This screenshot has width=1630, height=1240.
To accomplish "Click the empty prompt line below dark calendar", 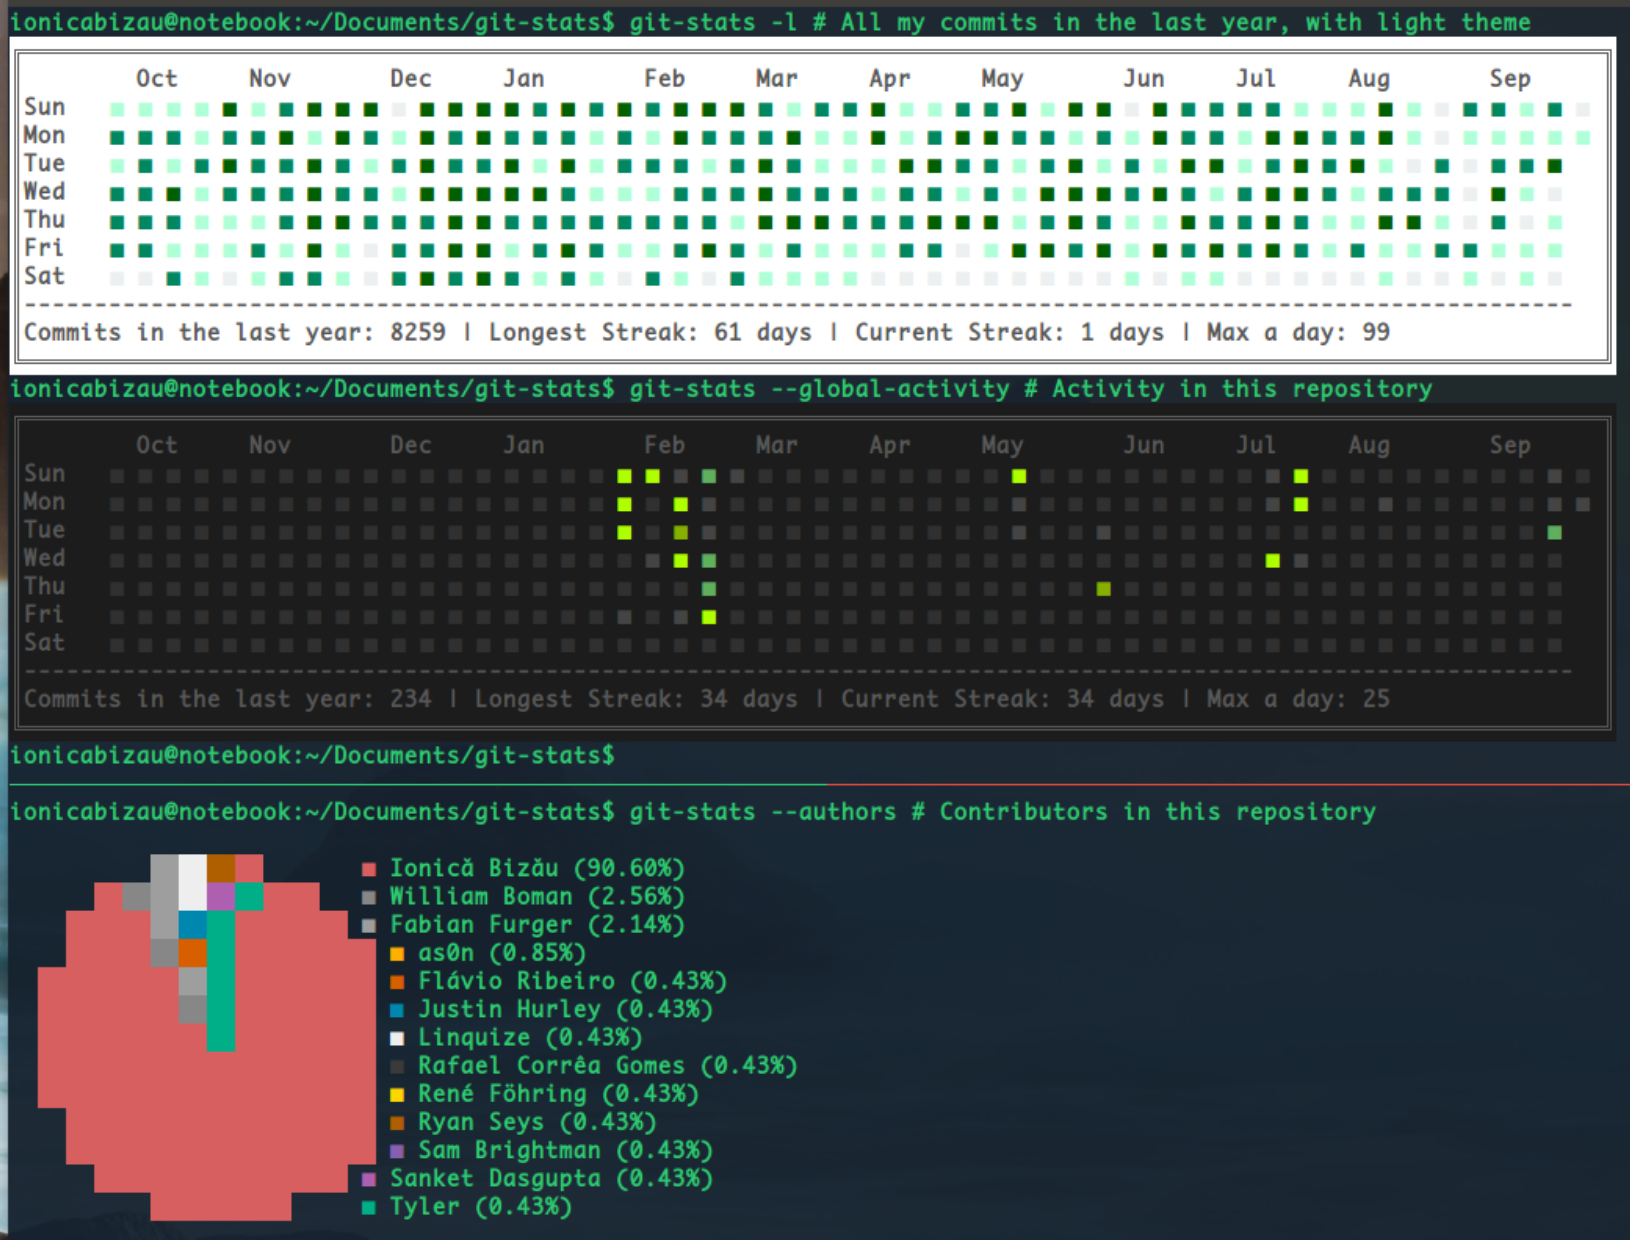I will tap(312, 756).
